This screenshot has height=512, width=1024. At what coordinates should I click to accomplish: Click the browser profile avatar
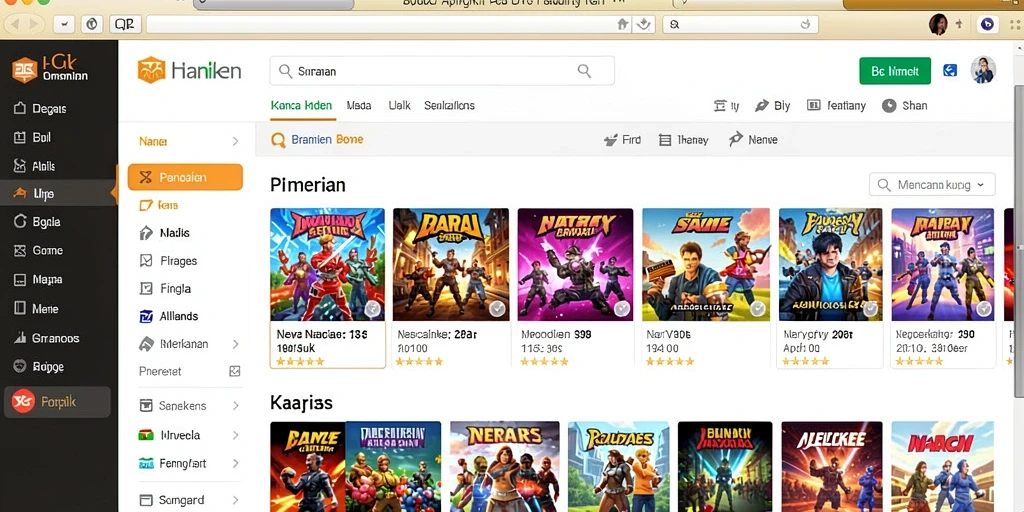[x=938, y=24]
